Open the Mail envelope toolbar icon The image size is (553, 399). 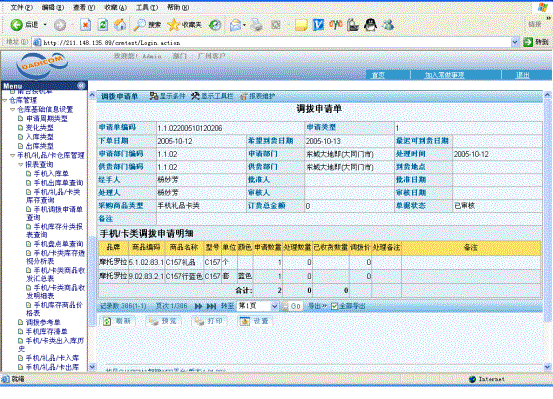[236, 25]
